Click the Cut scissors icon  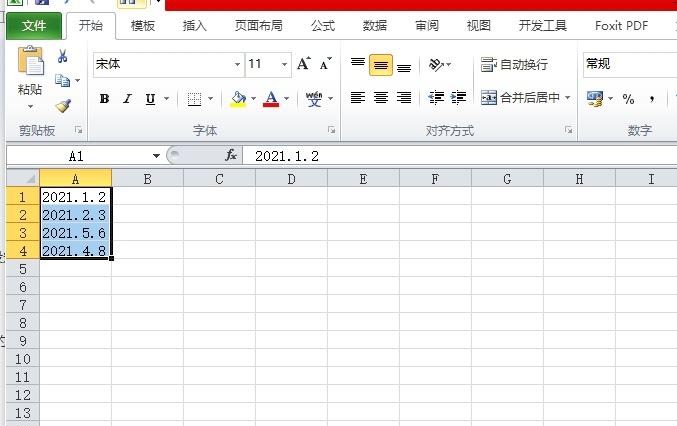[x=63, y=56]
